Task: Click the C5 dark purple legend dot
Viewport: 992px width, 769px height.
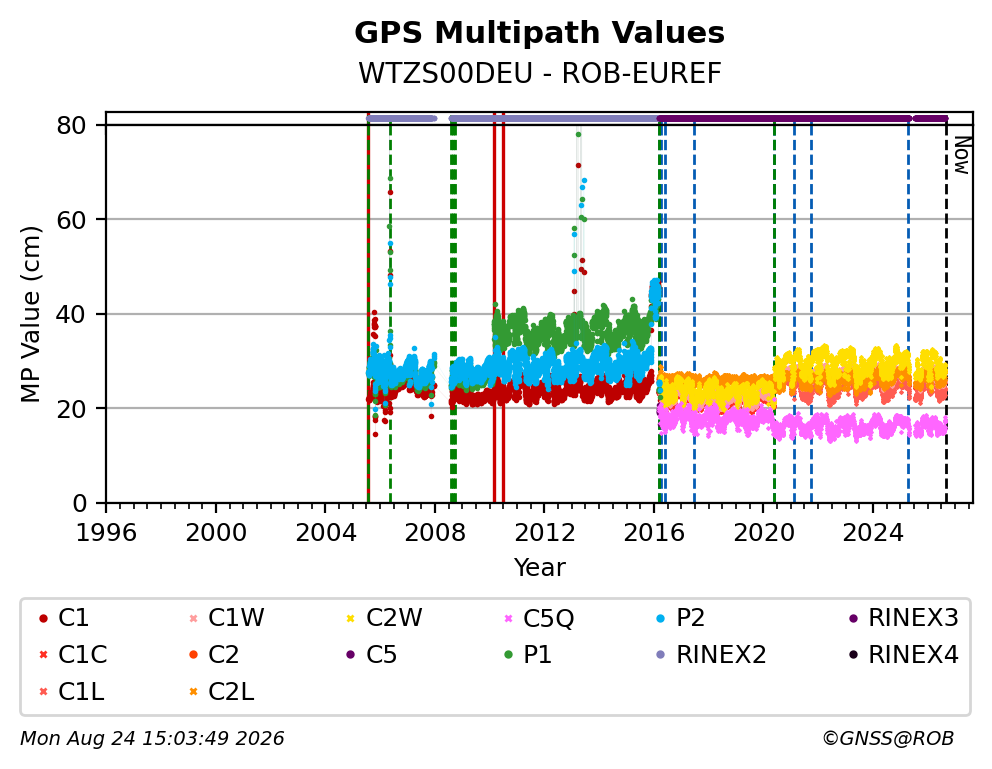Action: [350, 655]
